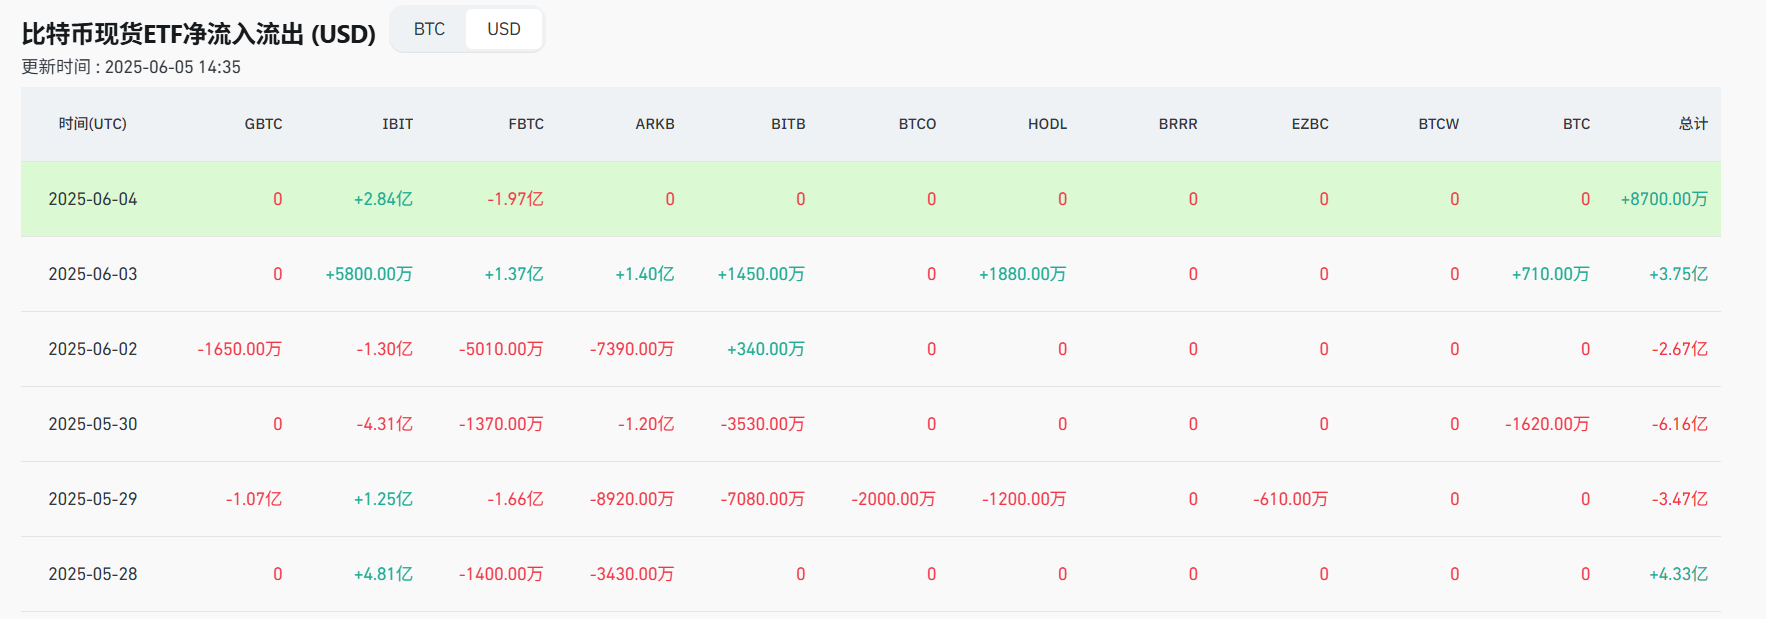Click the GBTC column header
The height and width of the screenshot is (619, 1766).
point(263,124)
